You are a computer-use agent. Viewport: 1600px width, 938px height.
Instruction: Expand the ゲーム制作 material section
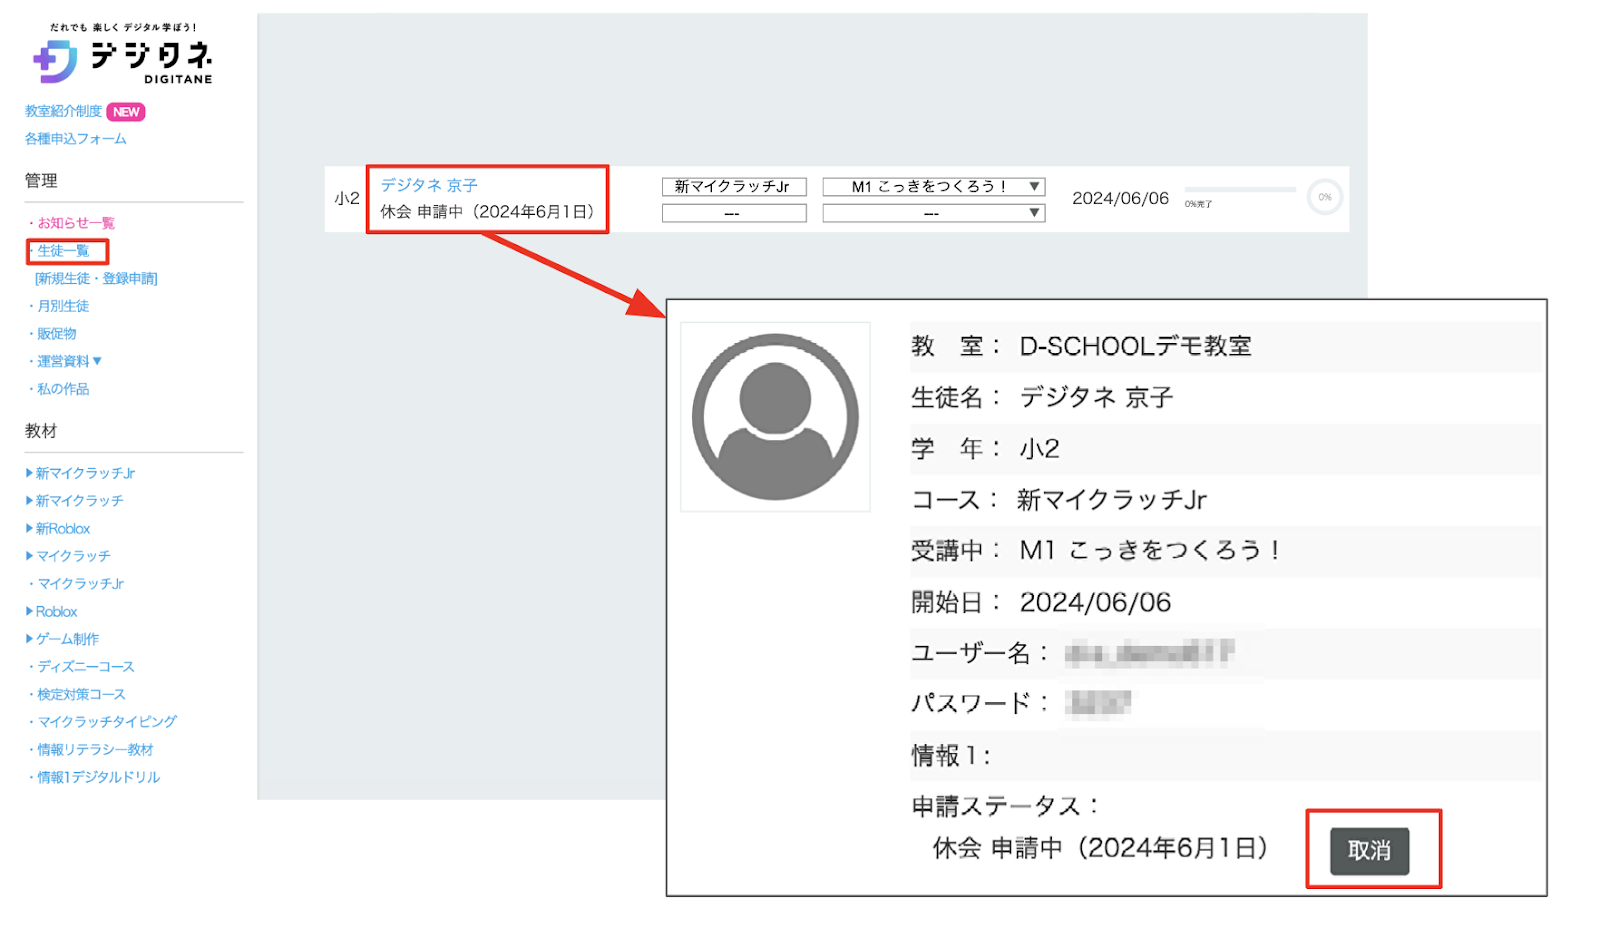[x=66, y=639]
